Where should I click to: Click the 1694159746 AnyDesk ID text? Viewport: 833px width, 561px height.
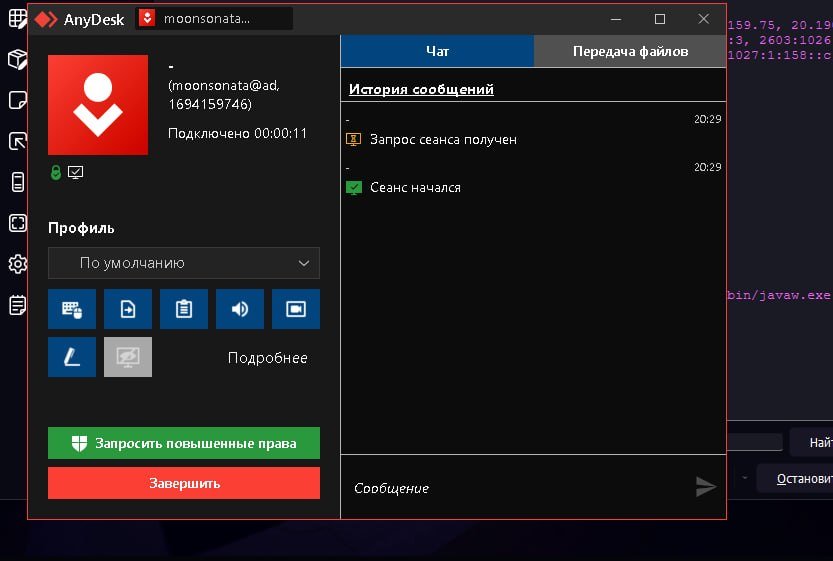[x=210, y=104]
